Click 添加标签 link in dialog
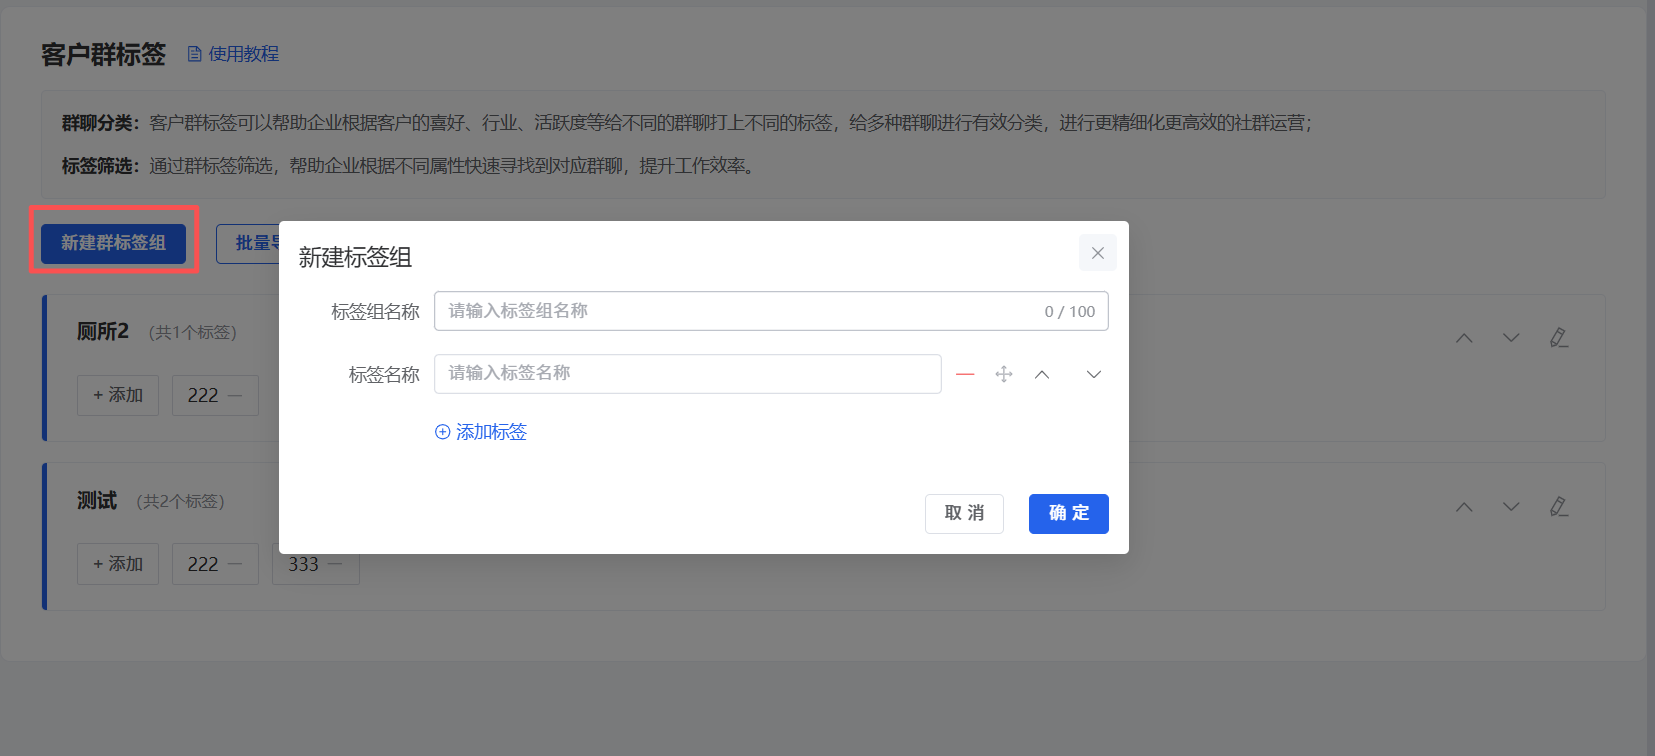1655x756 pixels. click(x=481, y=432)
